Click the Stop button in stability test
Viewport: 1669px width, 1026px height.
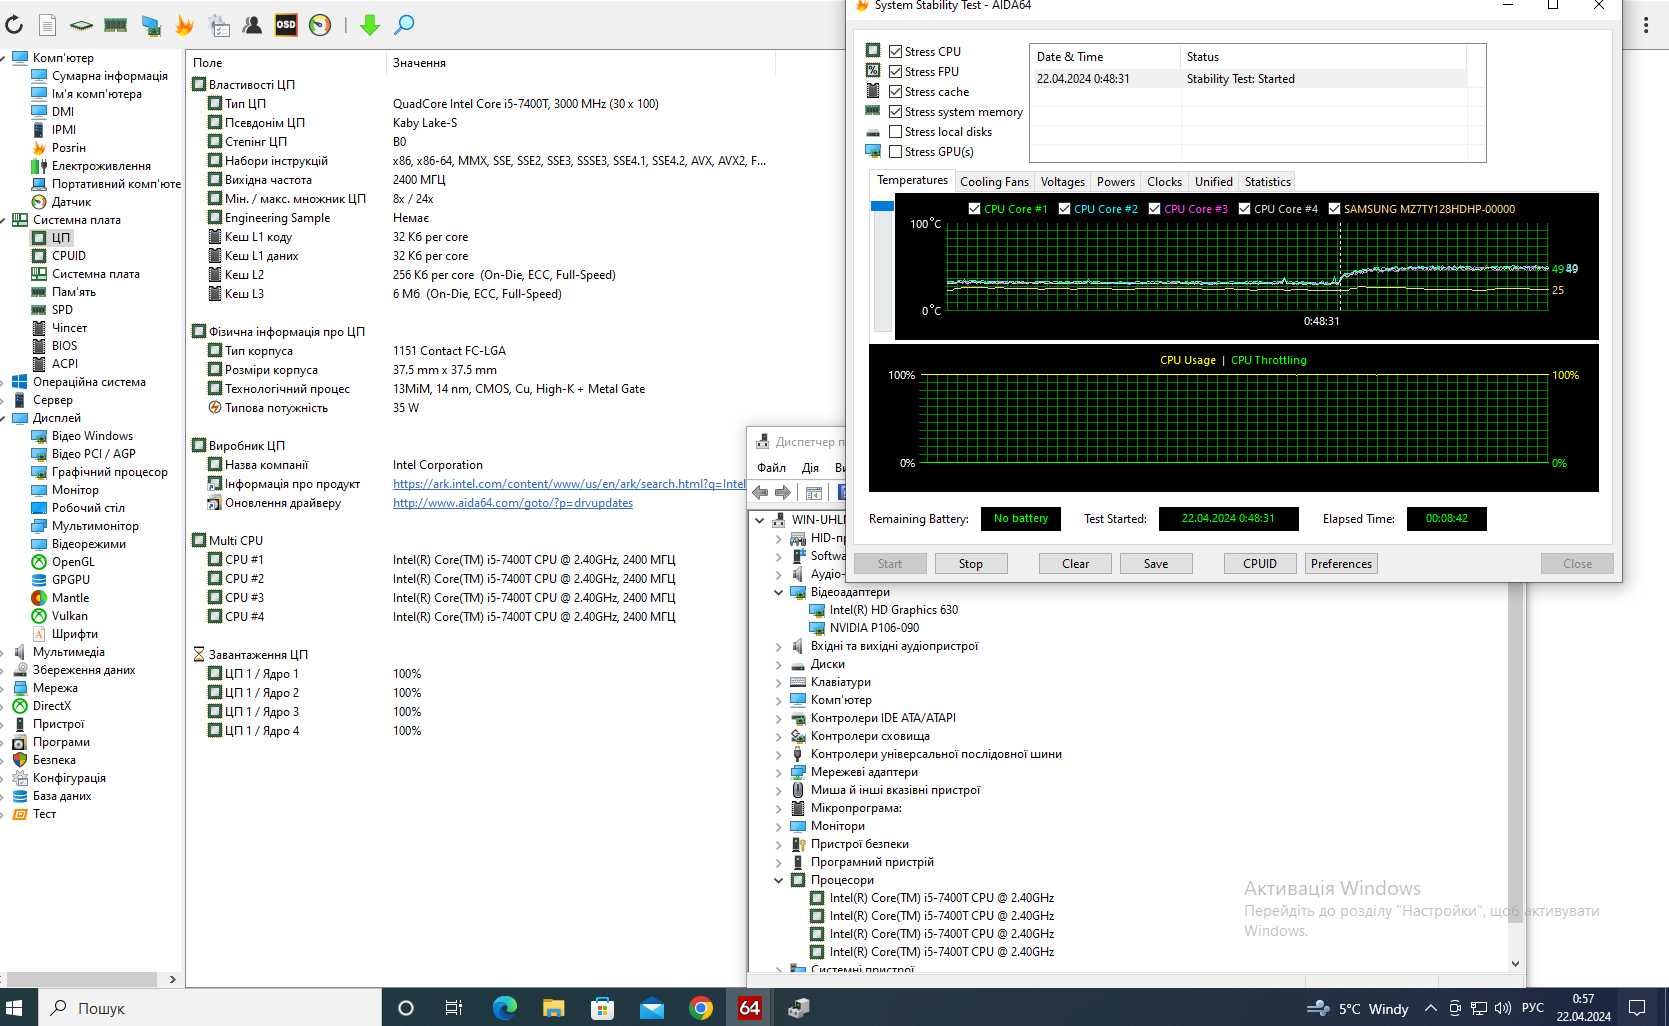[x=971, y=564]
